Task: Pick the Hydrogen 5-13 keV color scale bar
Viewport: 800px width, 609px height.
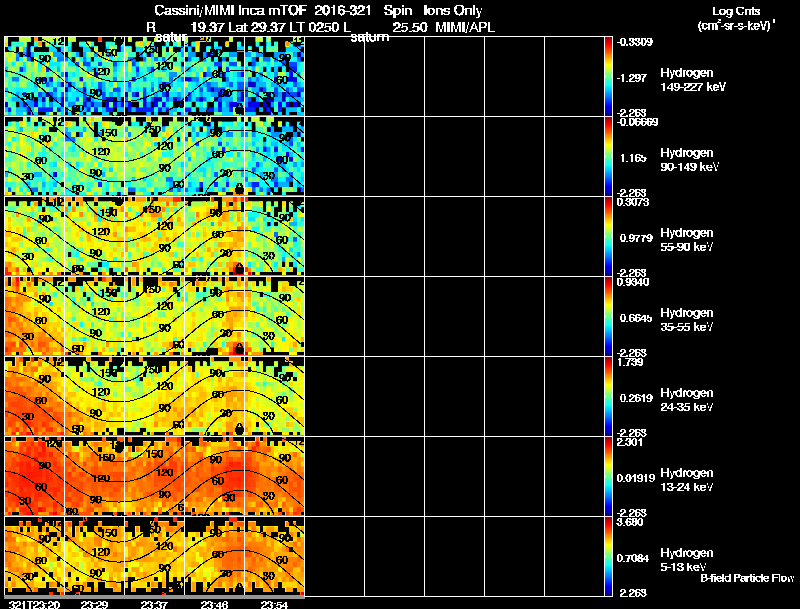Action: [608, 556]
